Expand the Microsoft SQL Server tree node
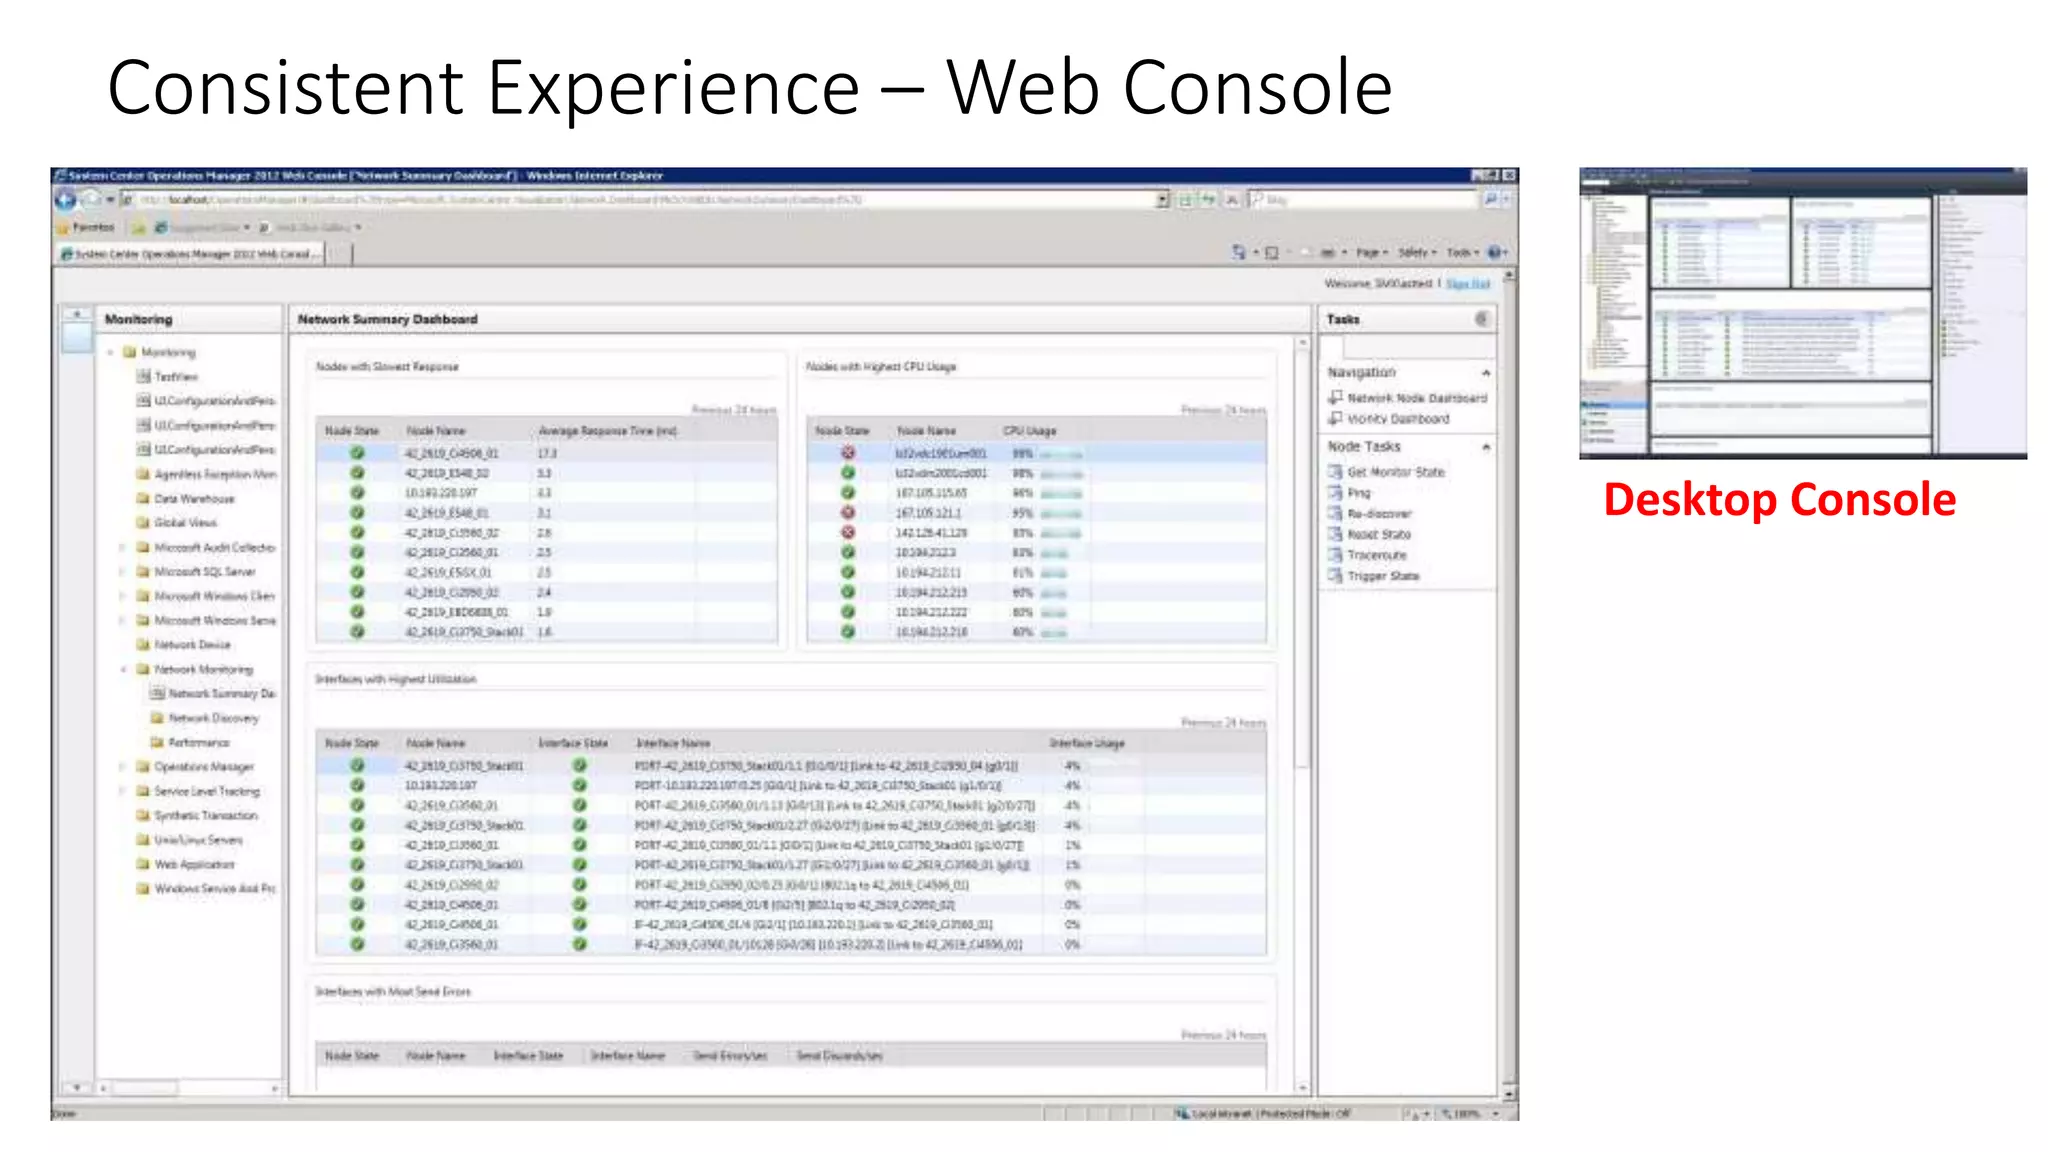2048x1152 pixels. (123, 572)
